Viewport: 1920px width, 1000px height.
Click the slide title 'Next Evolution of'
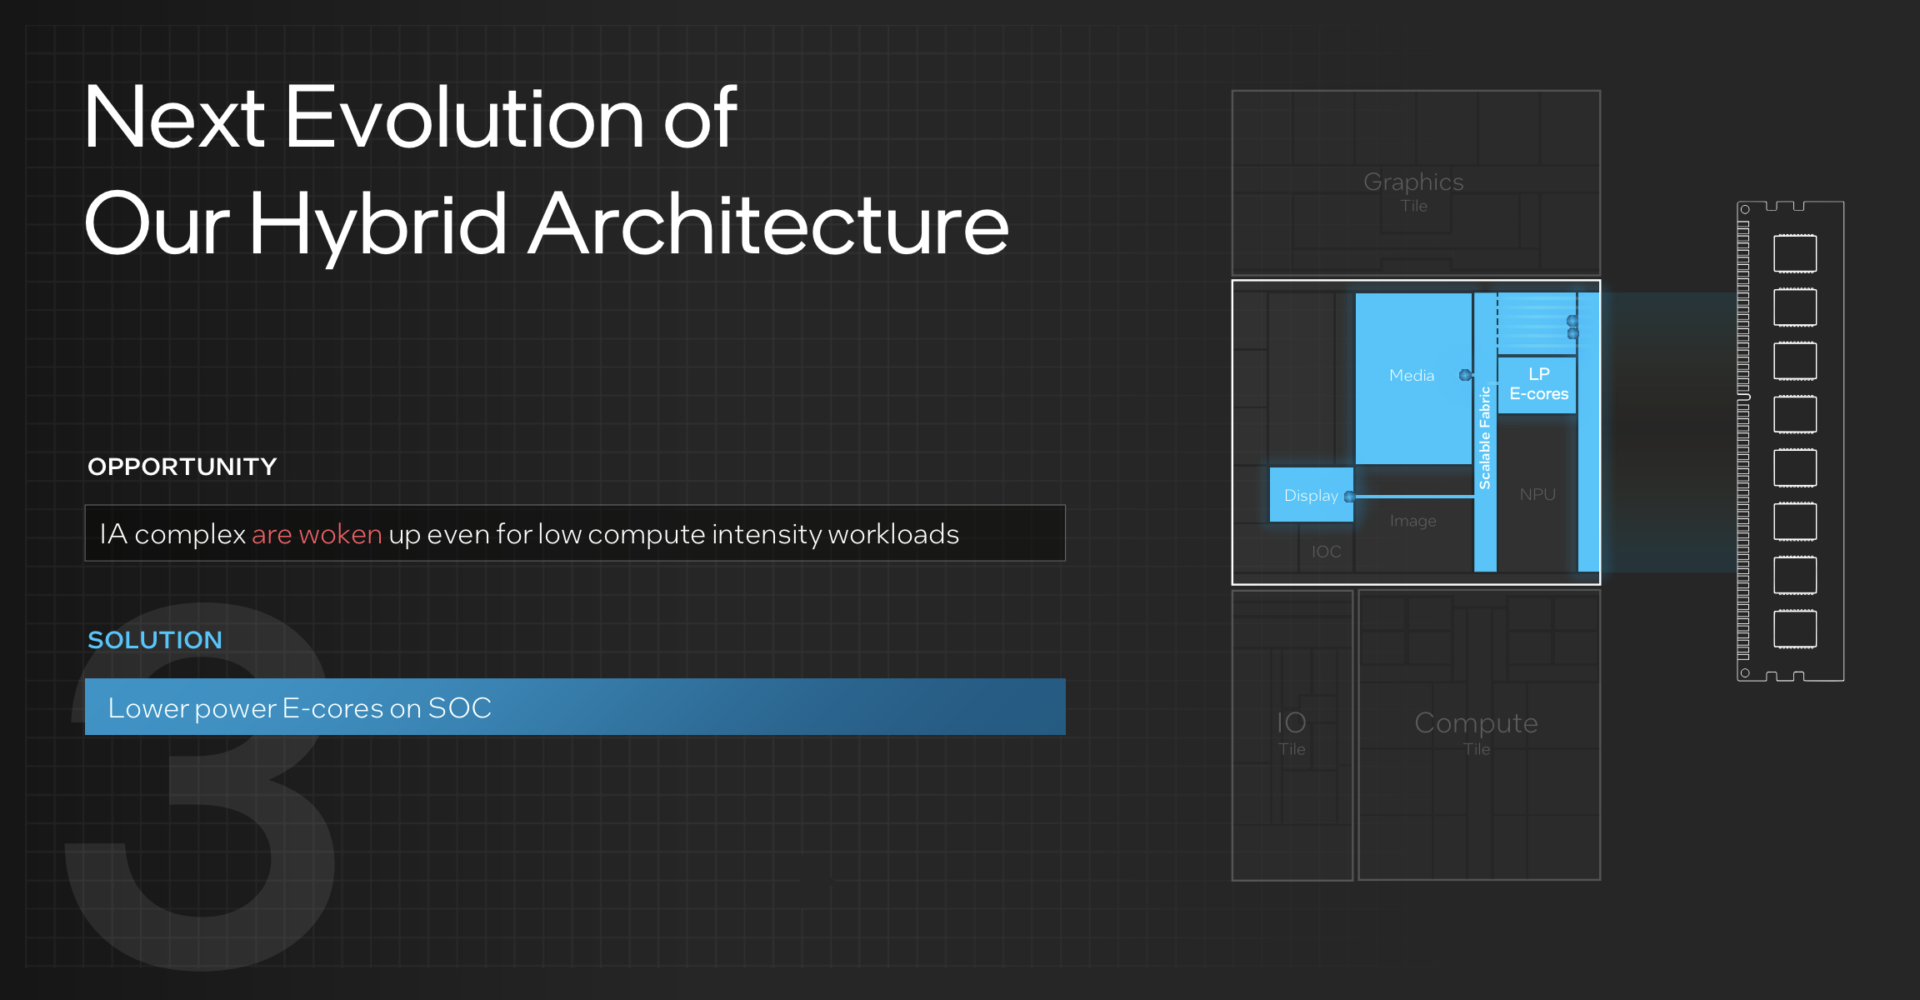coord(410,118)
